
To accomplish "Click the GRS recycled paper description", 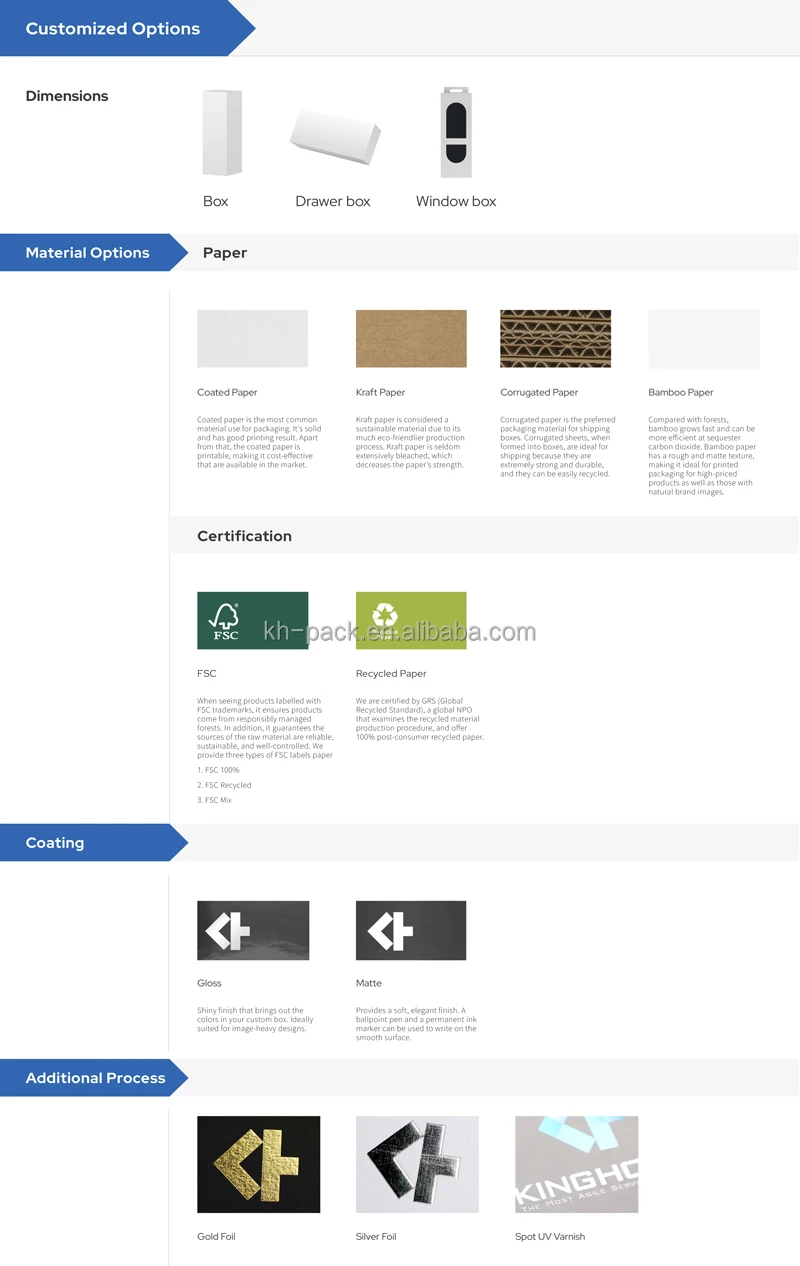I will (x=420, y=719).
